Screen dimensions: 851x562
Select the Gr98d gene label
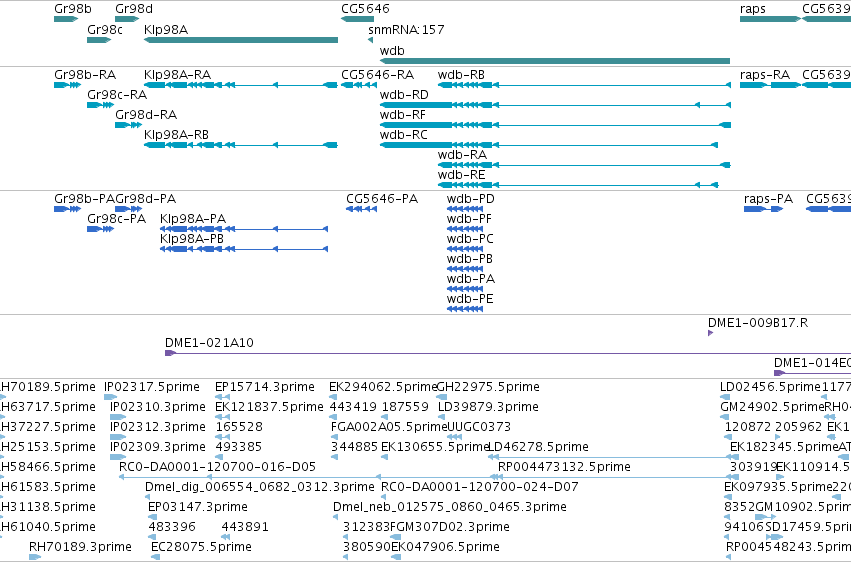[x=134, y=9]
